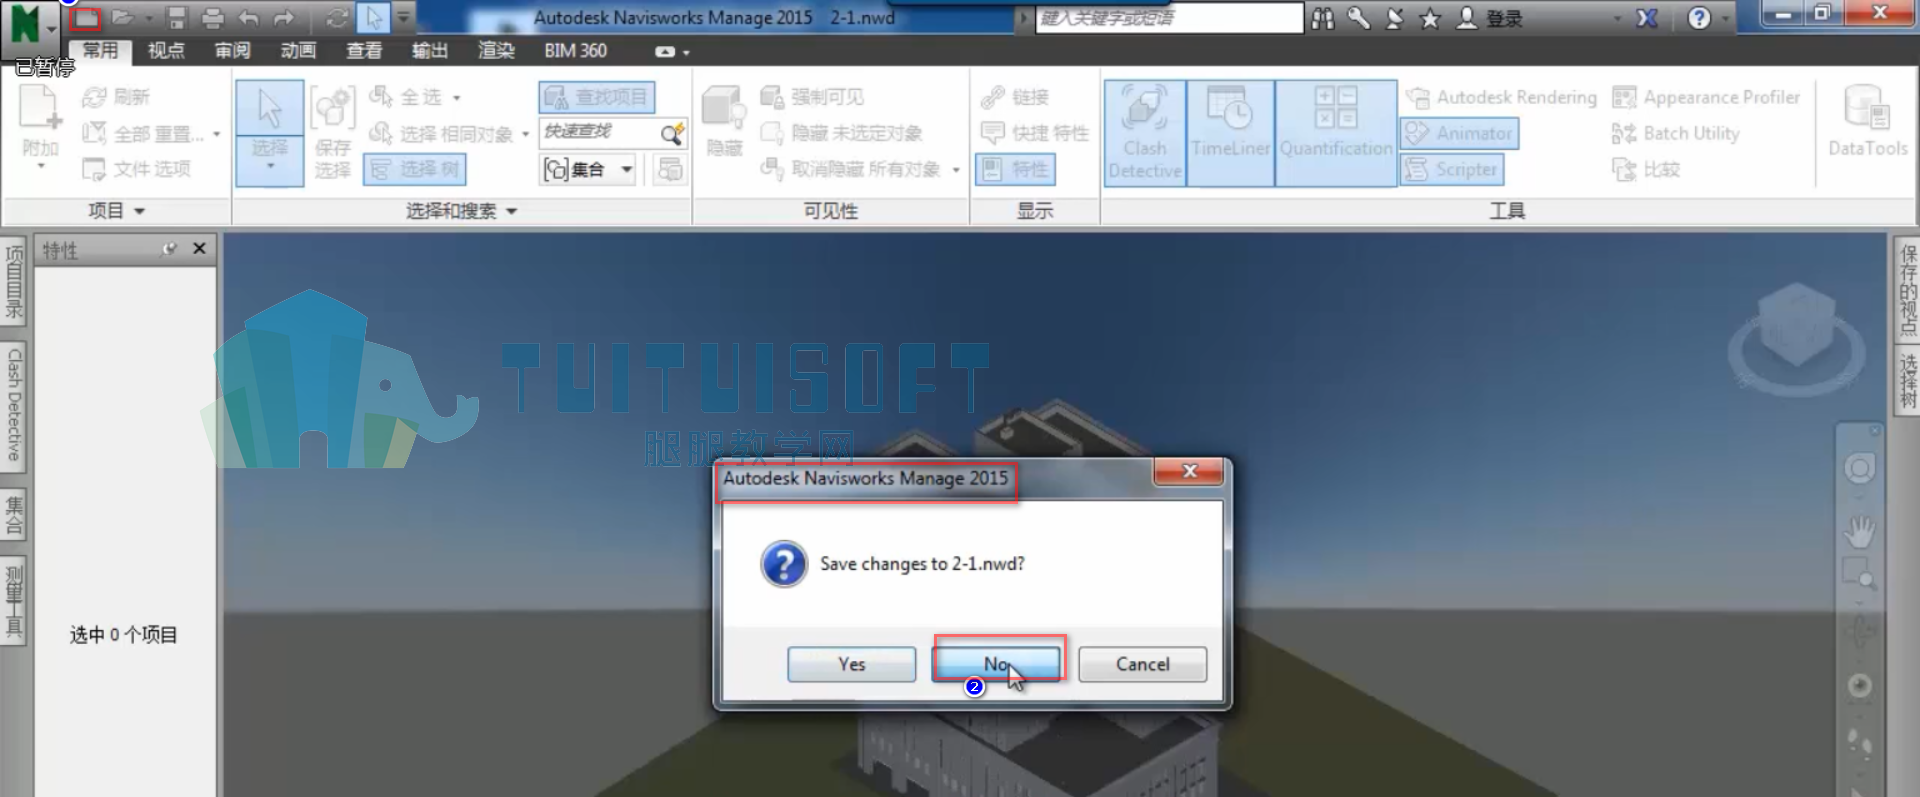Expand the 选择和搜索 panel arrow
Screen dimensions: 1920x797
[x=512, y=211]
